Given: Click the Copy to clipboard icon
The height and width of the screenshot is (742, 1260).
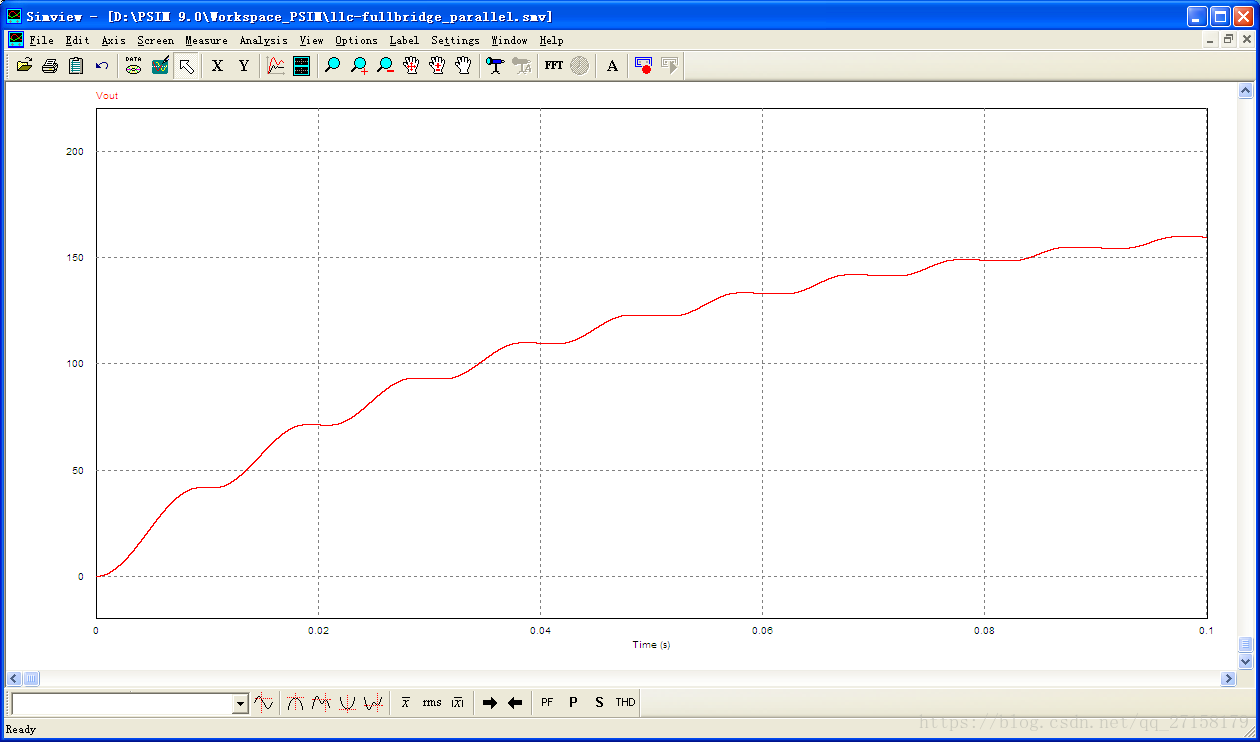Looking at the screenshot, I should point(76,66).
